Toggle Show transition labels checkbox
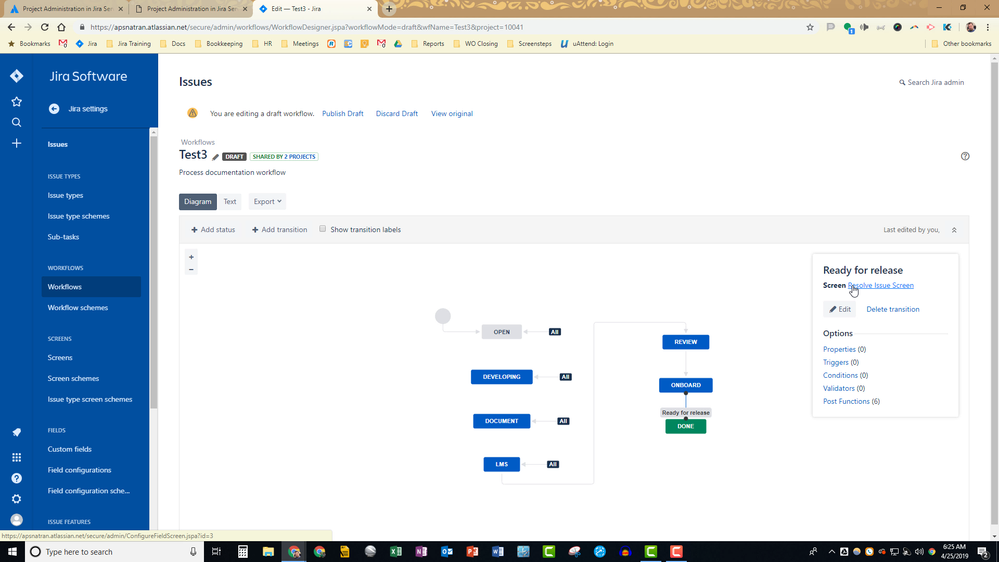The image size is (999, 562). pos(322,229)
